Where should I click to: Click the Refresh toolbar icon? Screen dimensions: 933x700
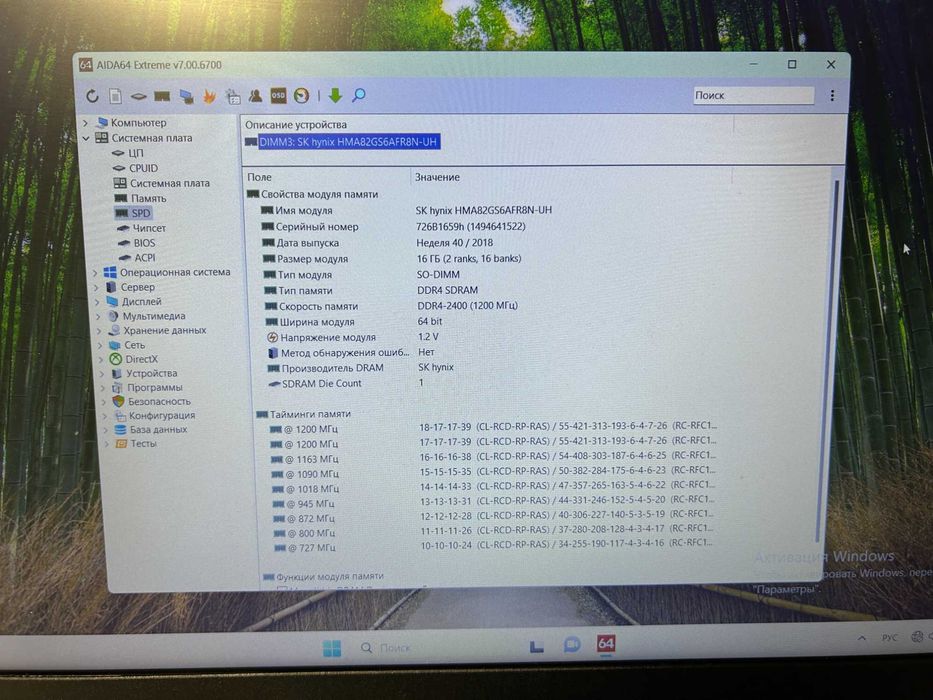pyautogui.click(x=92, y=96)
